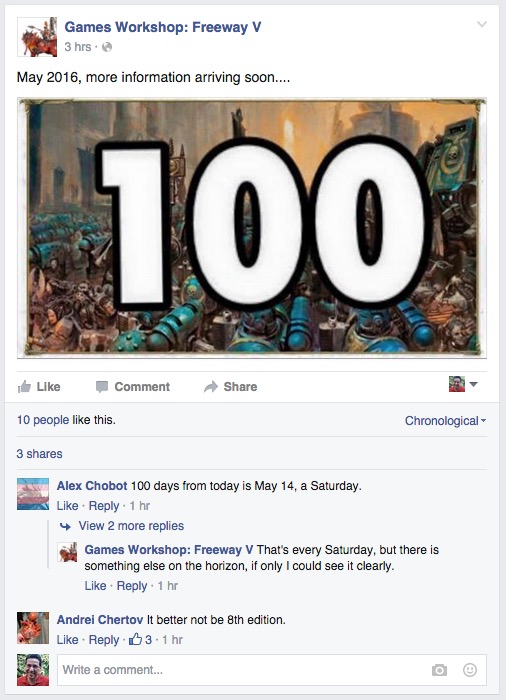Open the 3 shares link
Image resolution: width=506 pixels, height=700 pixels.
pyautogui.click(x=39, y=454)
